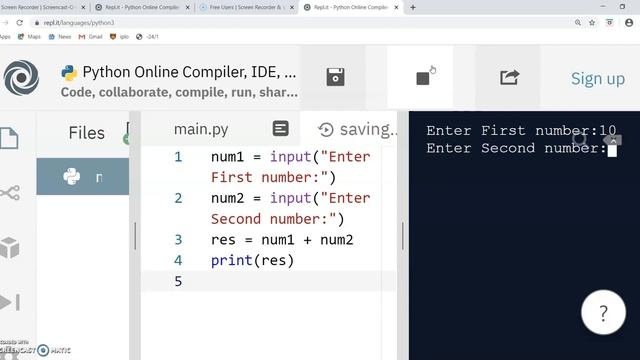Image resolution: width=640 pixels, height=360 pixels.
Task: Select the Python file in Files list
Action: coord(83,176)
